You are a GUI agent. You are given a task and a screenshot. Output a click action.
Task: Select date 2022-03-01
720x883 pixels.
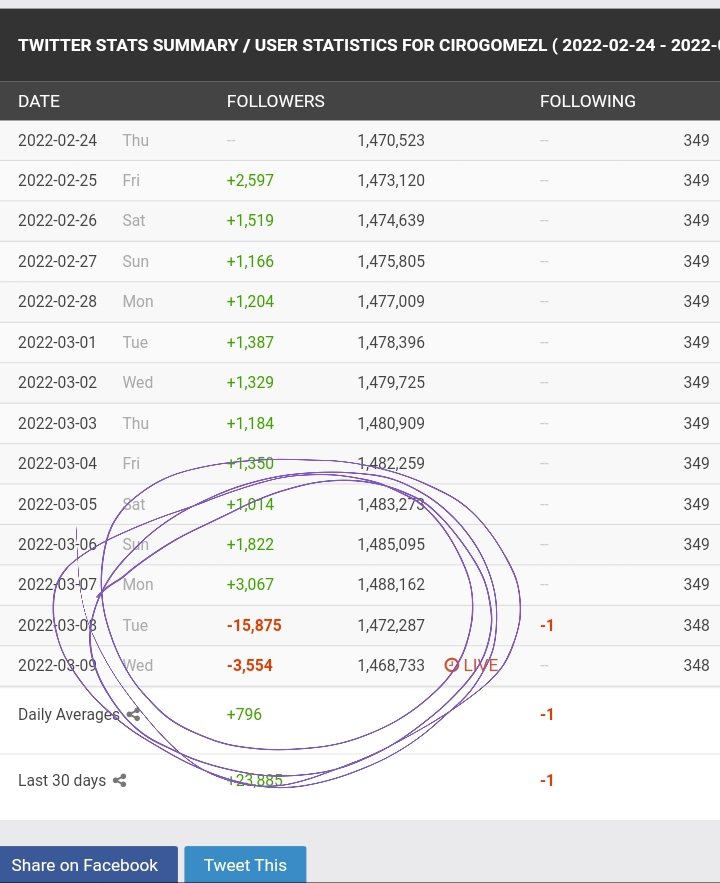[x=57, y=342]
